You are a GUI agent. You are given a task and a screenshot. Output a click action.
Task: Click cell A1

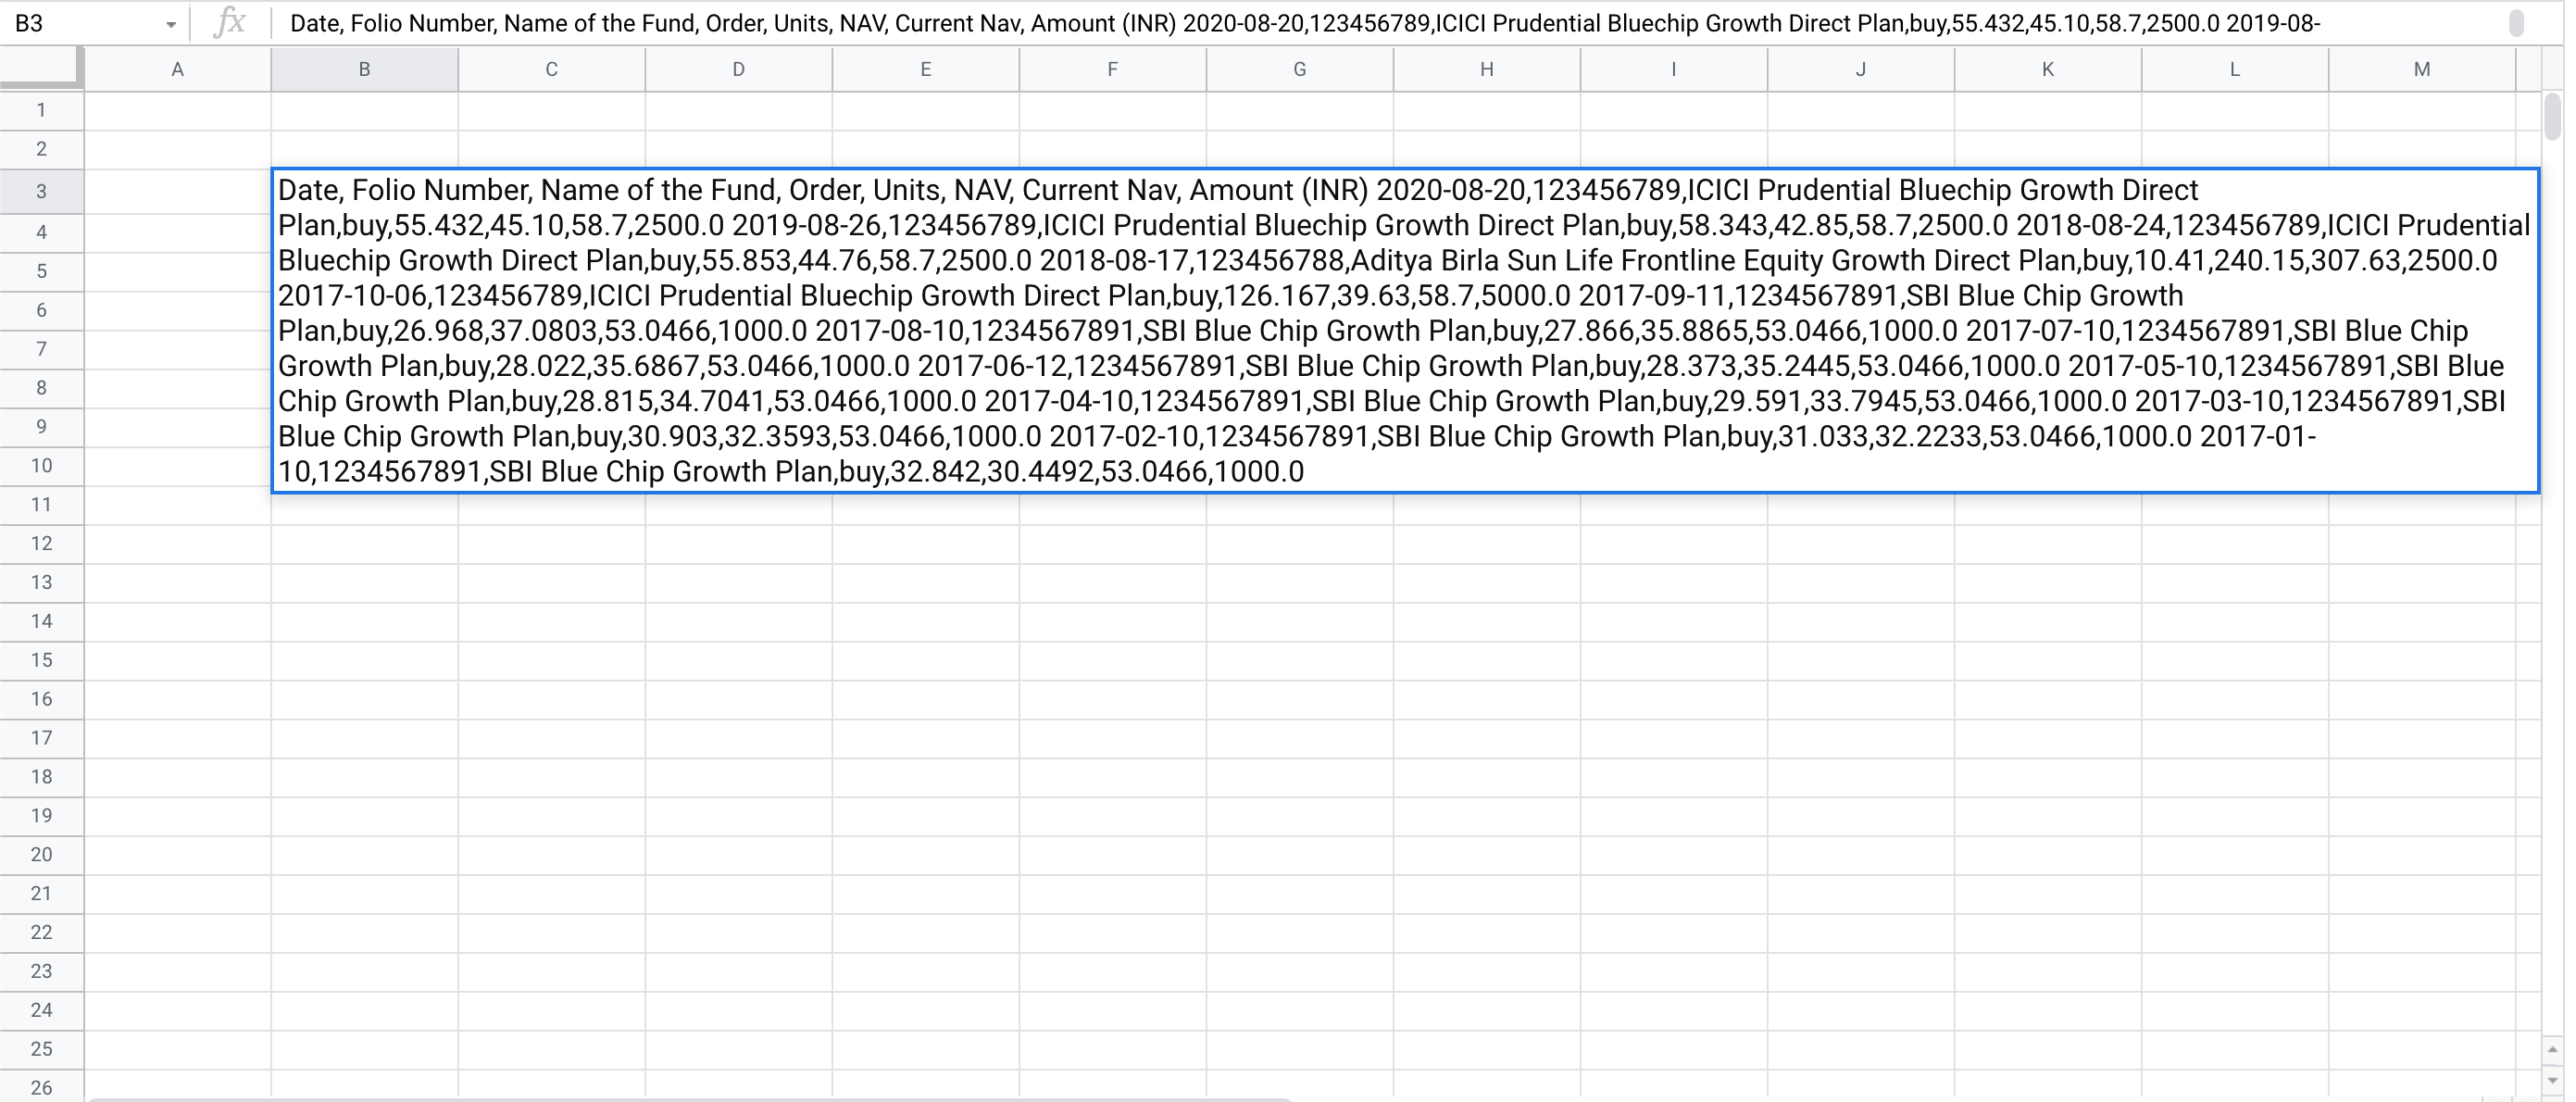coord(177,110)
